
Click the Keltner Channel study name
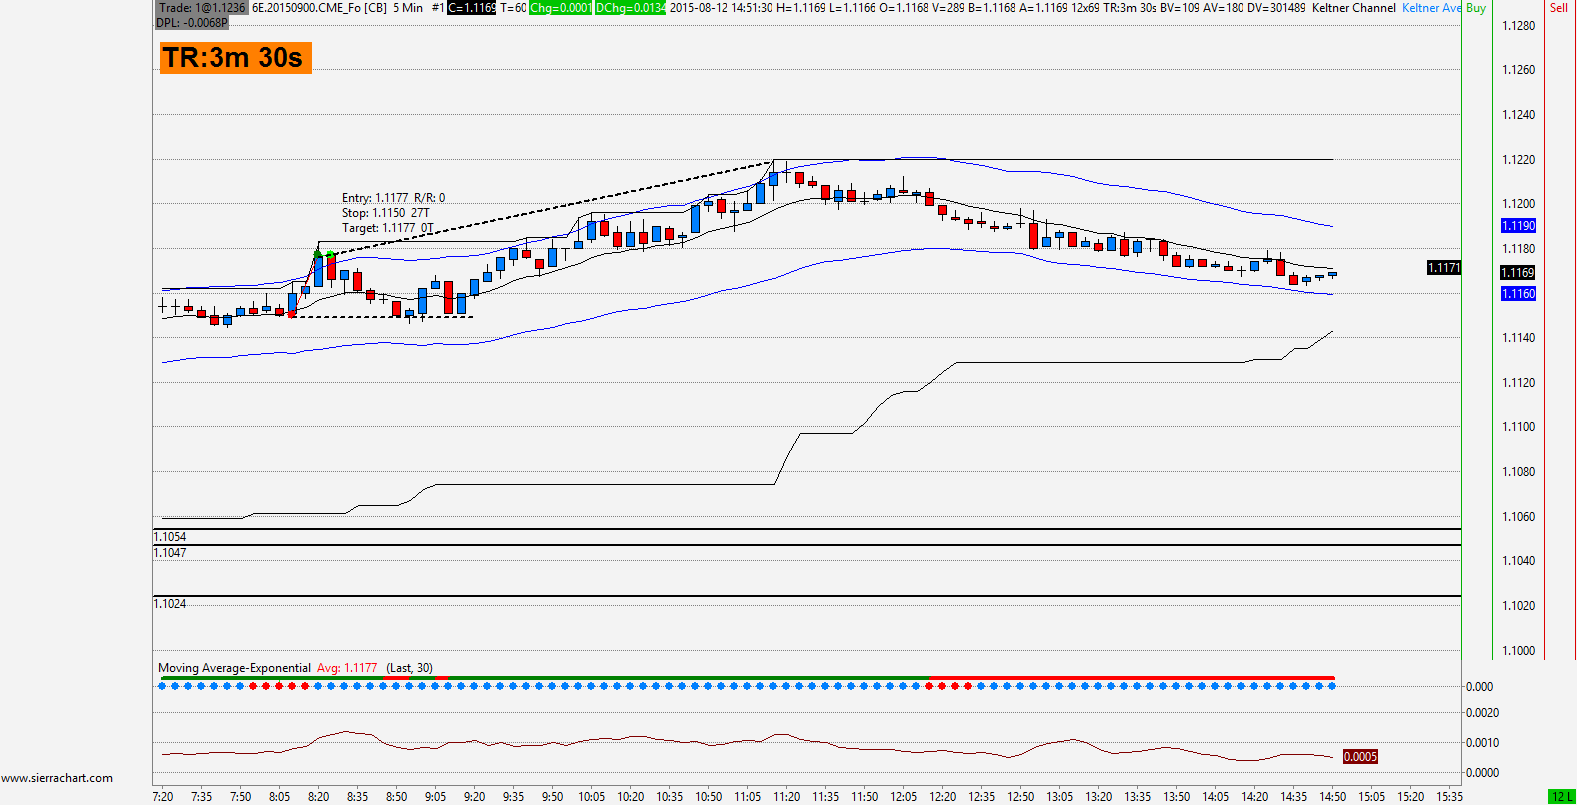(1354, 8)
